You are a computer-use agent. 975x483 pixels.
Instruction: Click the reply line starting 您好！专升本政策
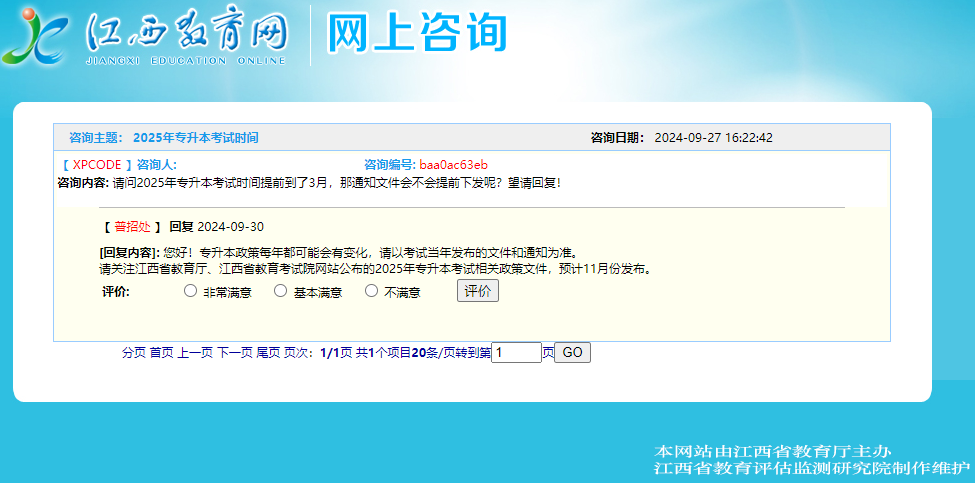pos(372,254)
